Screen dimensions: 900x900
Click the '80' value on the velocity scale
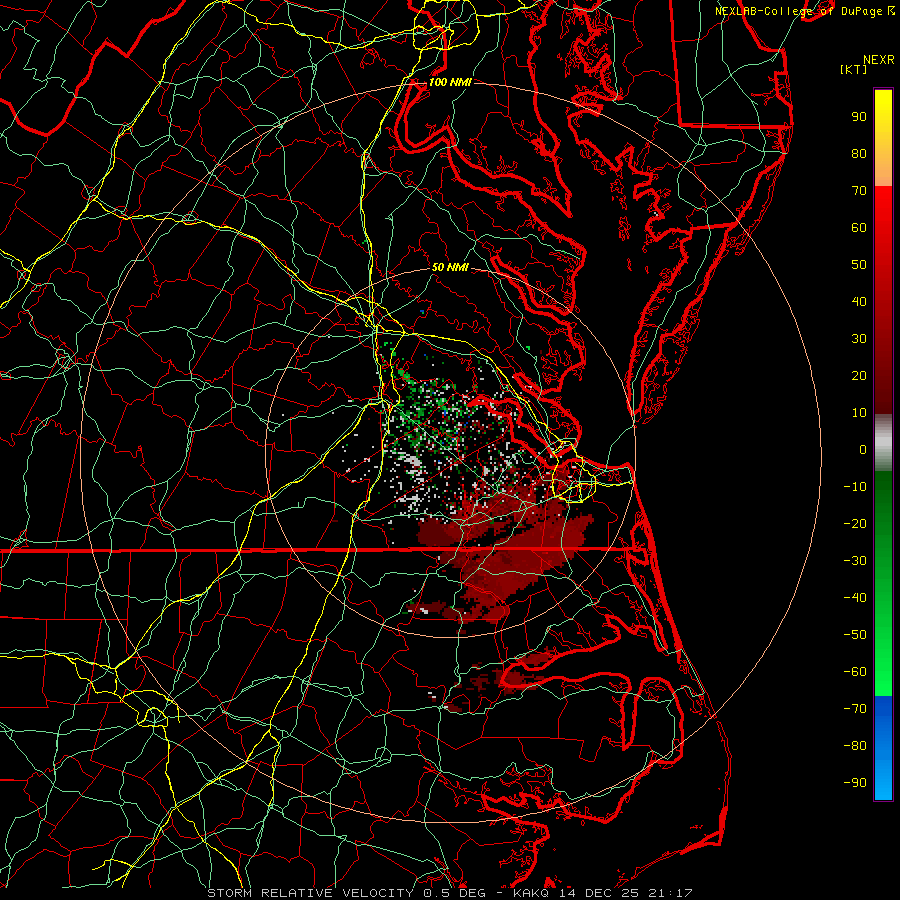point(859,153)
